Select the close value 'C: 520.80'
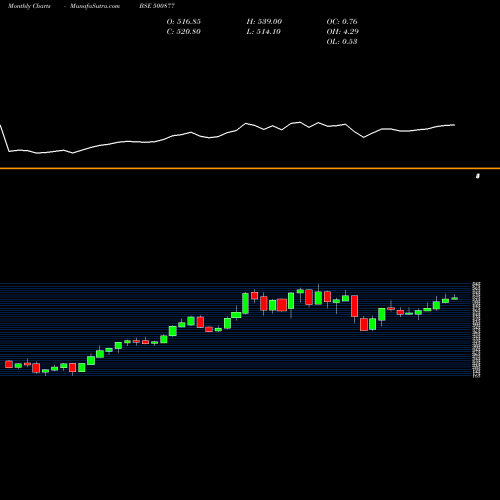Image resolution: width=500 pixels, height=500 pixels. [184, 32]
